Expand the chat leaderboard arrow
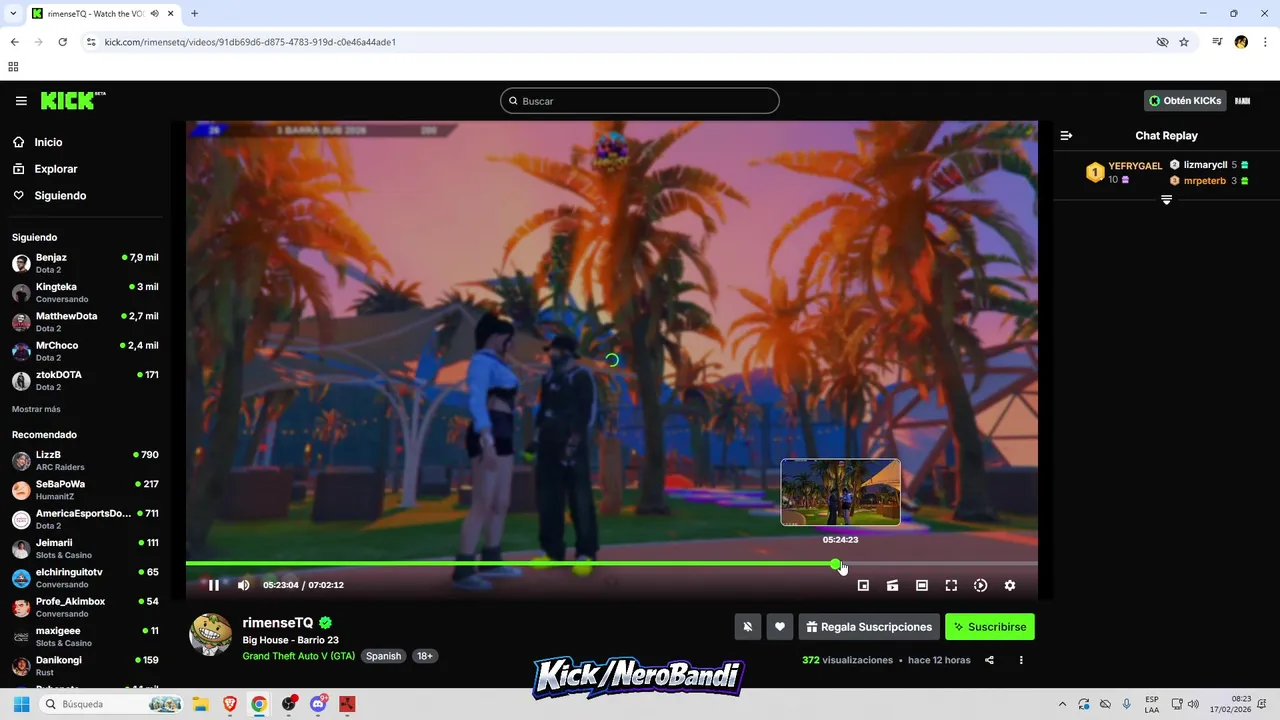 (x=1166, y=200)
